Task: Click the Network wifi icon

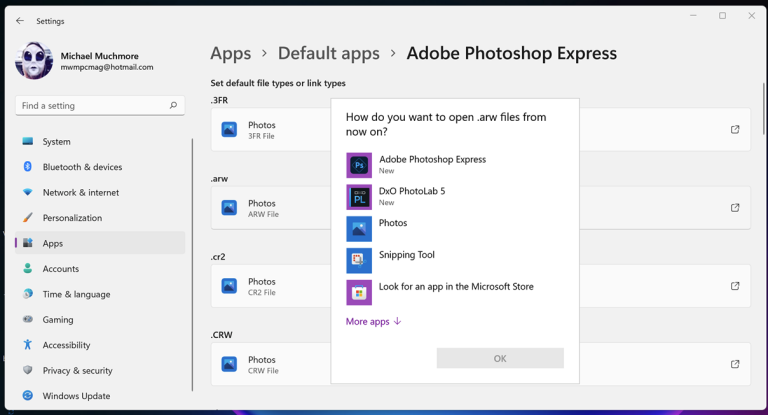Action: click(x=28, y=192)
